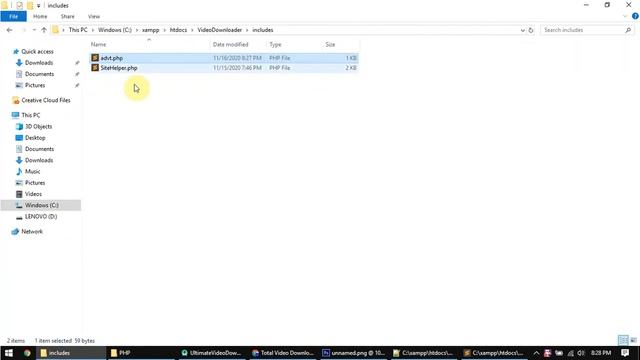Viewport: 640px width, 360px height.
Task: Select the advt.php file
Action: (224, 58)
